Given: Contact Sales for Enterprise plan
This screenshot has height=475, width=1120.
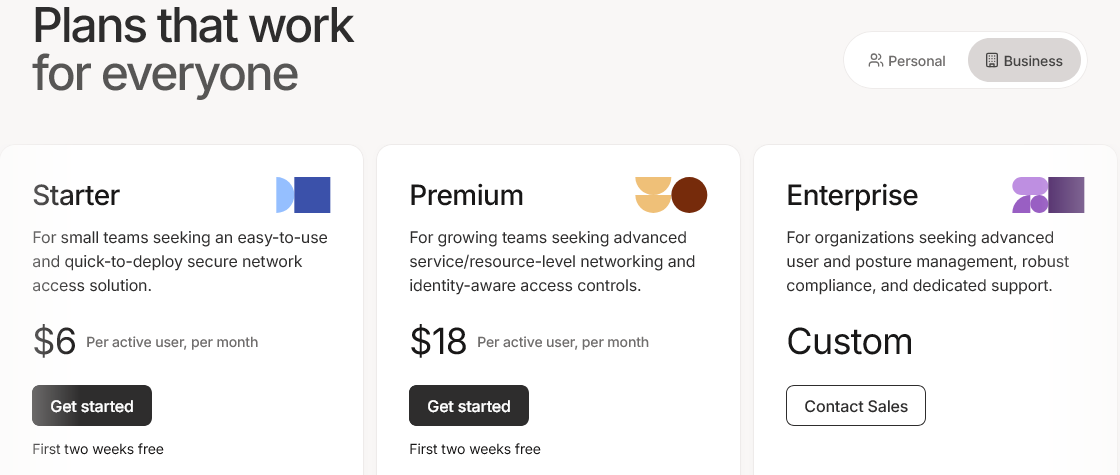Looking at the screenshot, I should 856,406.
